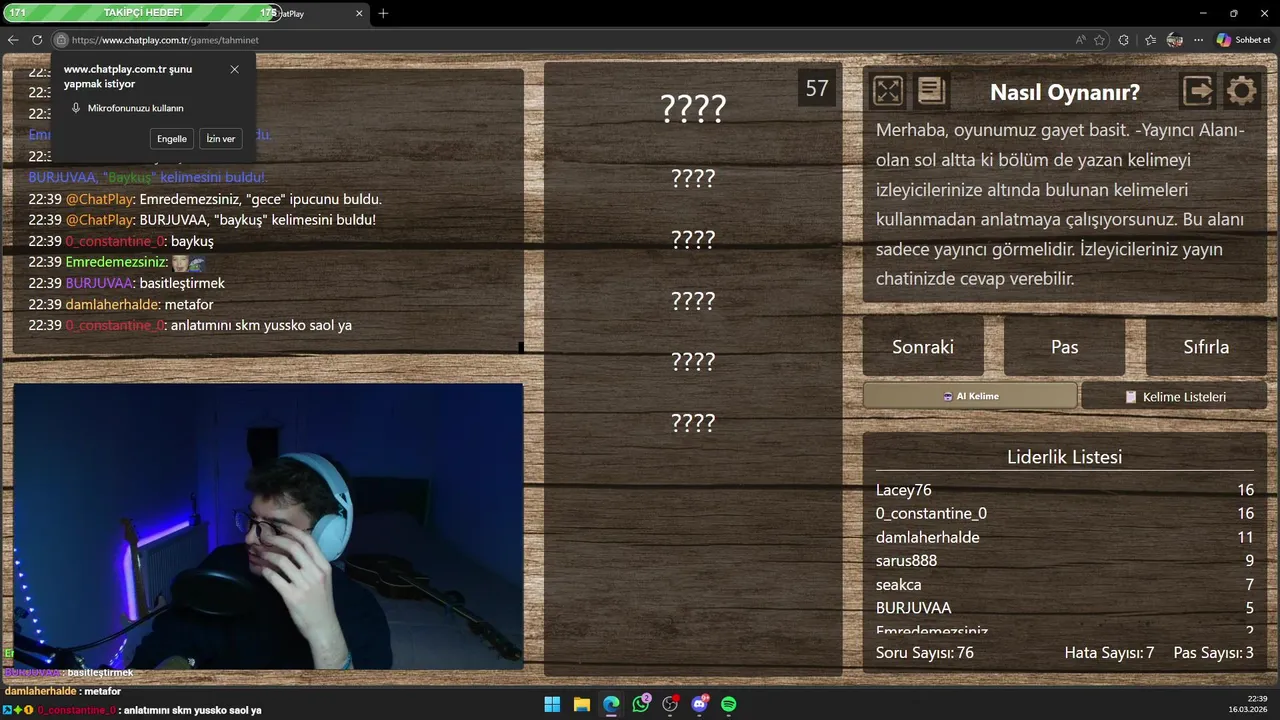Screen dimensions: 1280x720
Task: Click the TAKİPÇİ HEDEFİ follower goal bar
Action: coord(141,13)
